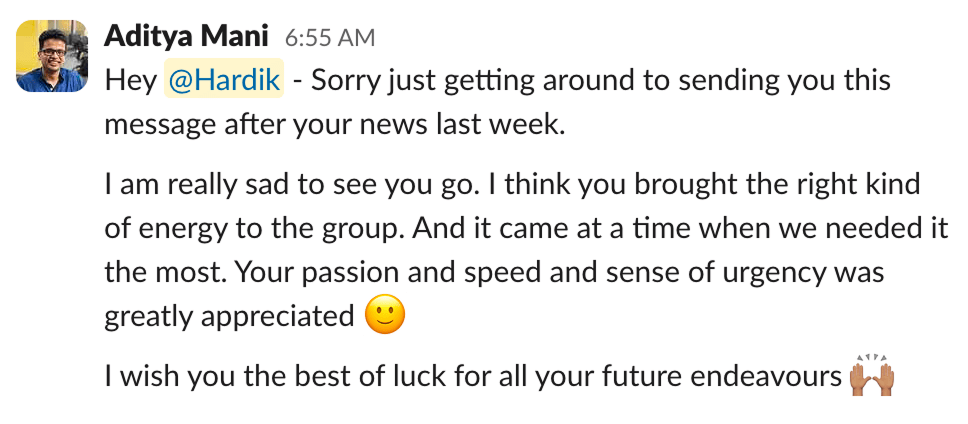Open the Aditya Mani sender name
The height and width of the screenshot is (424, 968).
click(187, 37)
